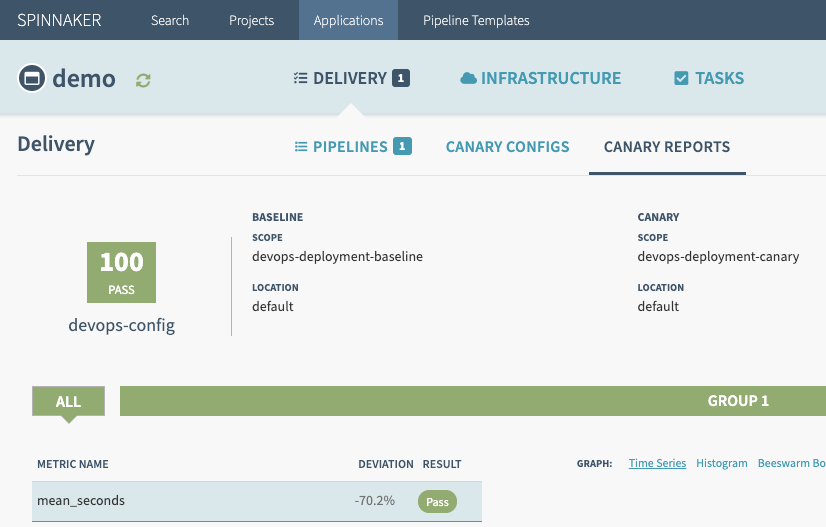Click the Pipelines list icon
The width and height of the screenshot is (826, 527).
point(301,147)
